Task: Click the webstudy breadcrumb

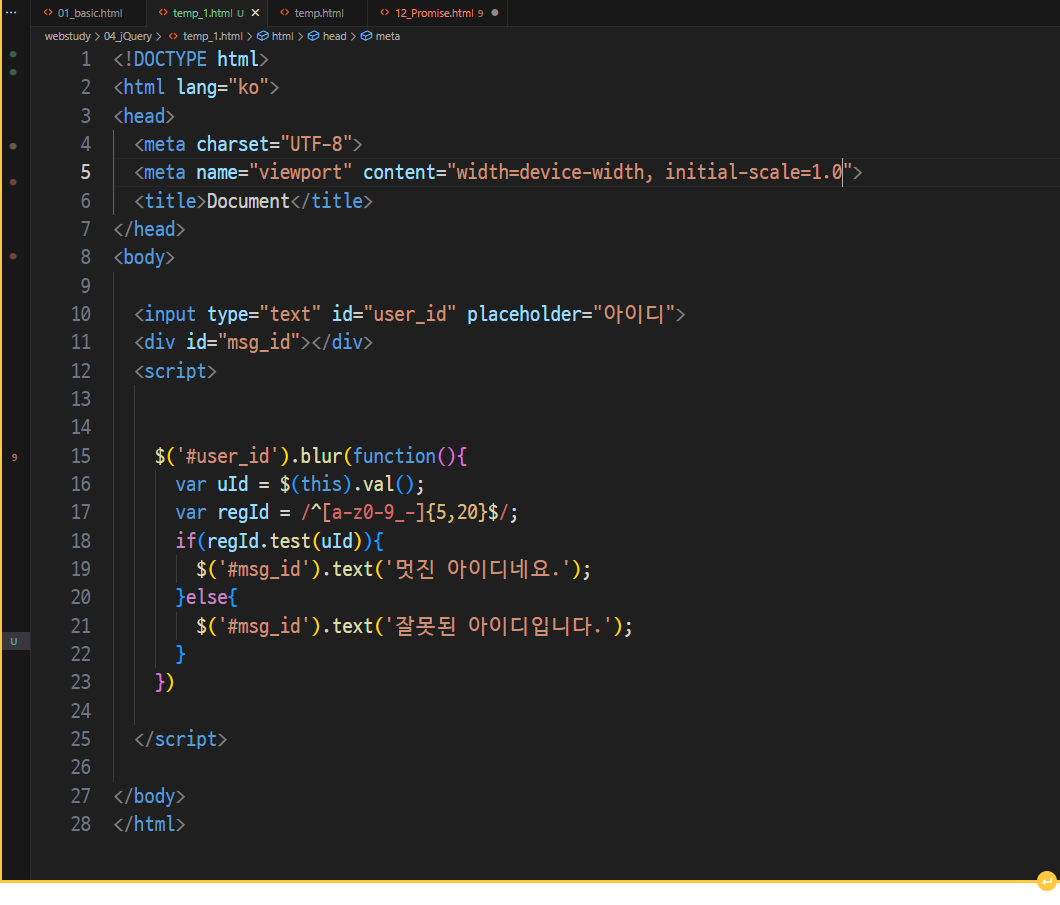Action: pos(67,36)
